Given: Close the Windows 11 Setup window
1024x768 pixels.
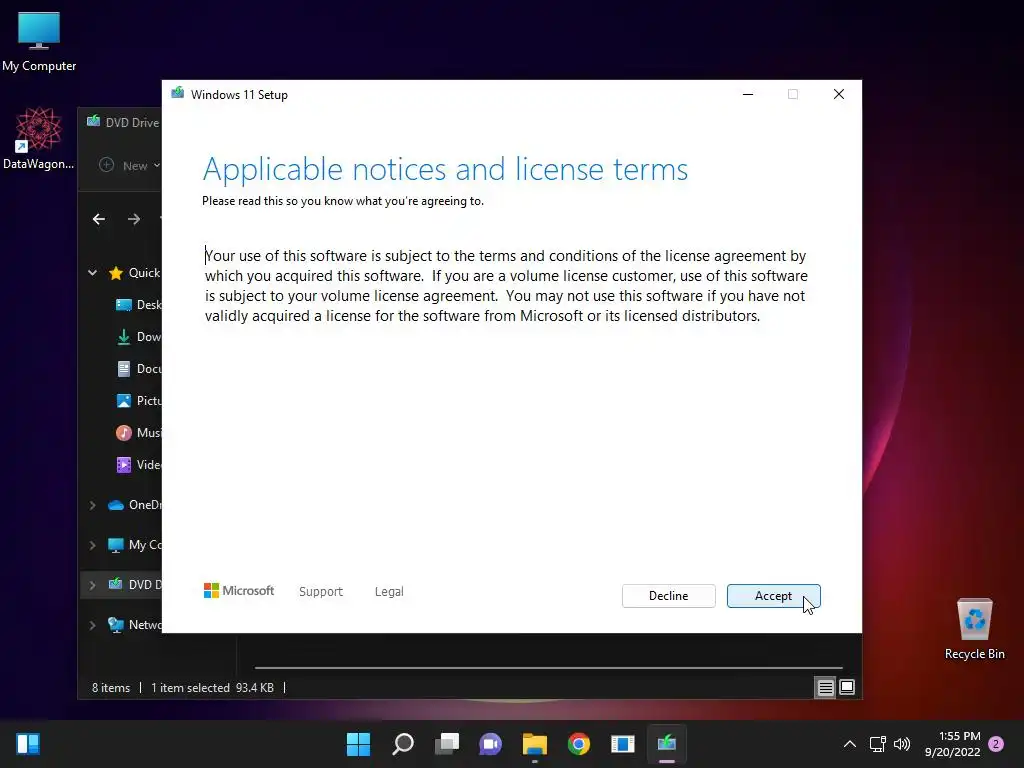Looking at the screenshot, I should click(839, 94).
